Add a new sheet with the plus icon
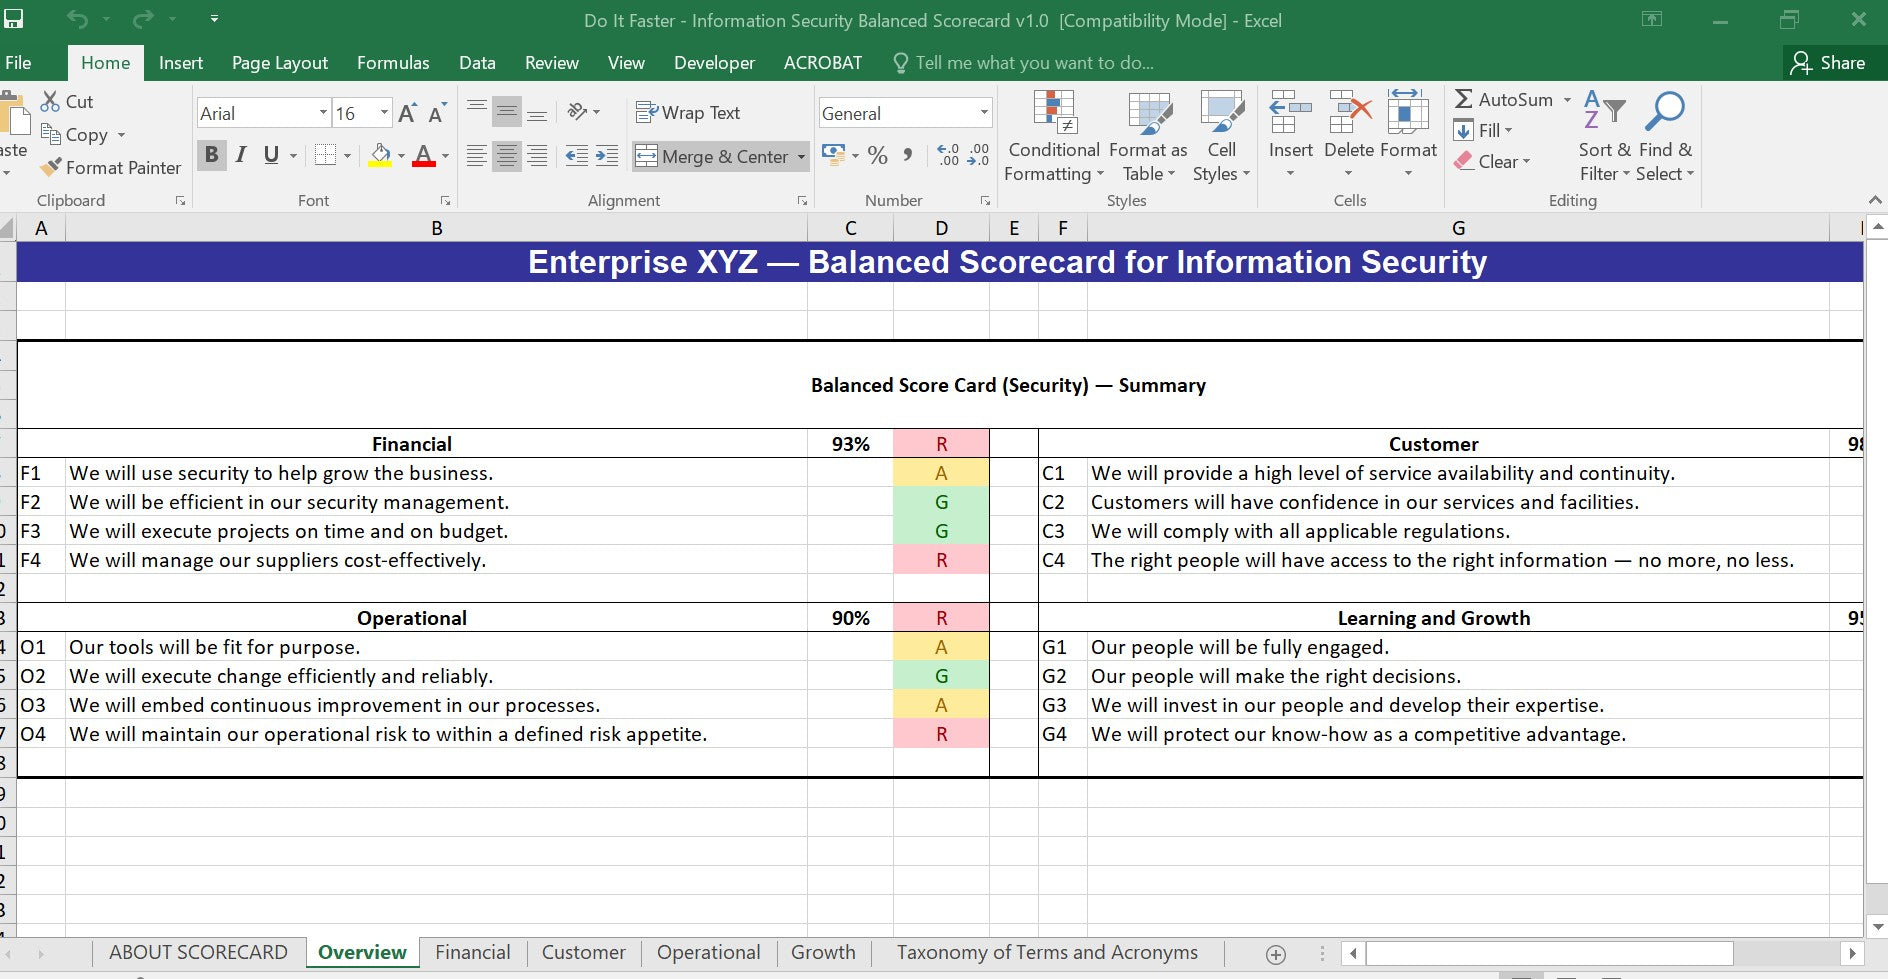Screen dimensions: 1888x979 click(1275, 954)
